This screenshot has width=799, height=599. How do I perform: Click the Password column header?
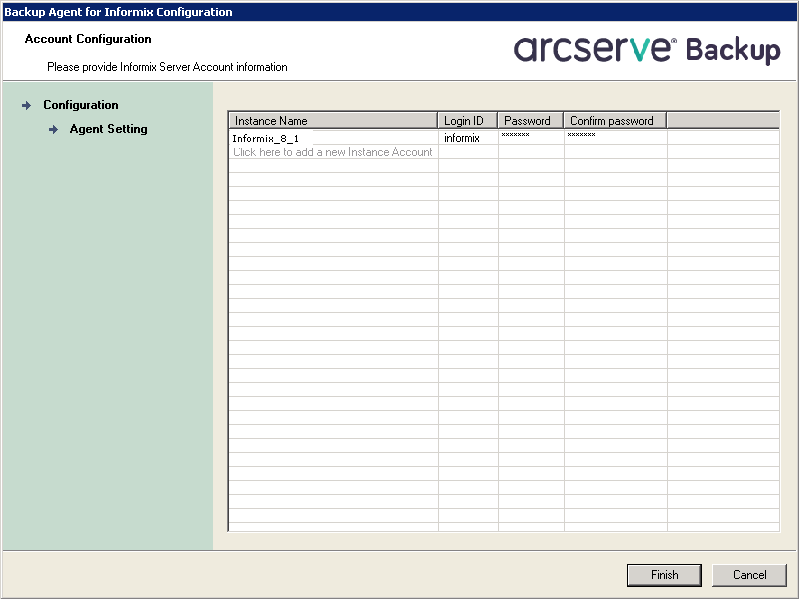(x=531, y=121)
